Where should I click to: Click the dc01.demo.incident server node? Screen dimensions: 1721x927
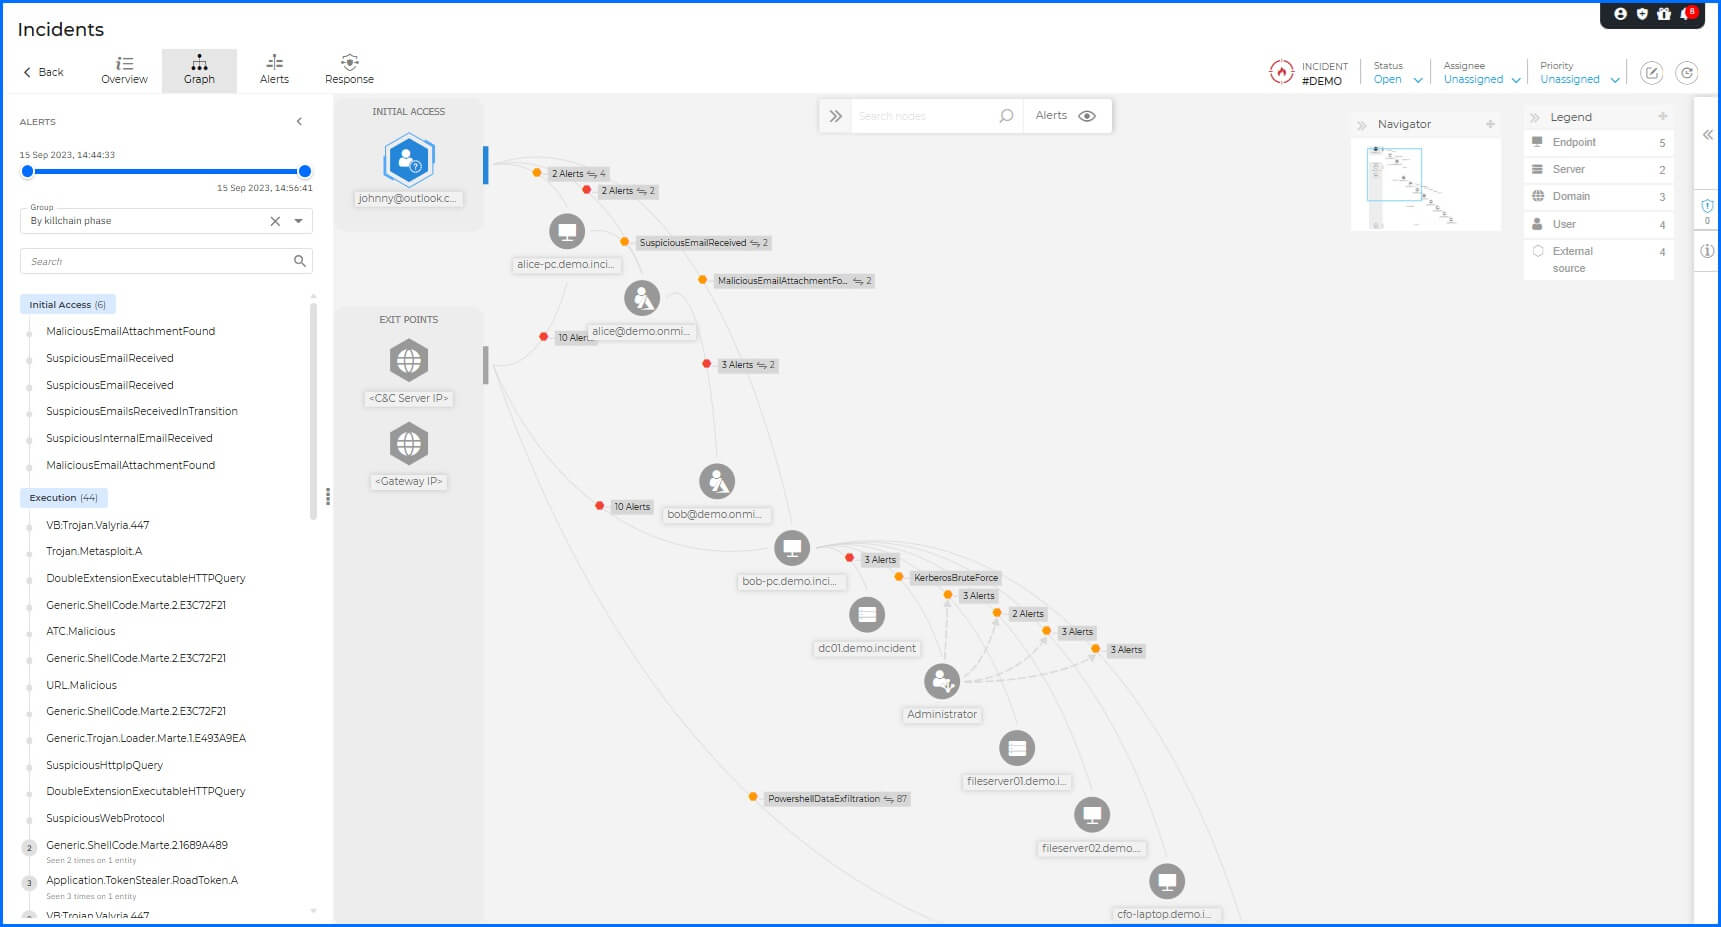click(866, 615)
